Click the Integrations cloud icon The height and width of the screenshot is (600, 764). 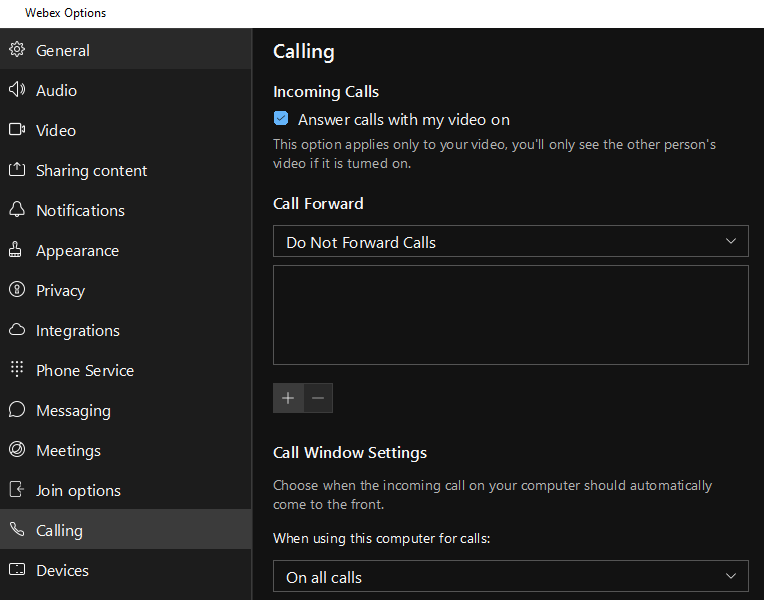point(17,329)
